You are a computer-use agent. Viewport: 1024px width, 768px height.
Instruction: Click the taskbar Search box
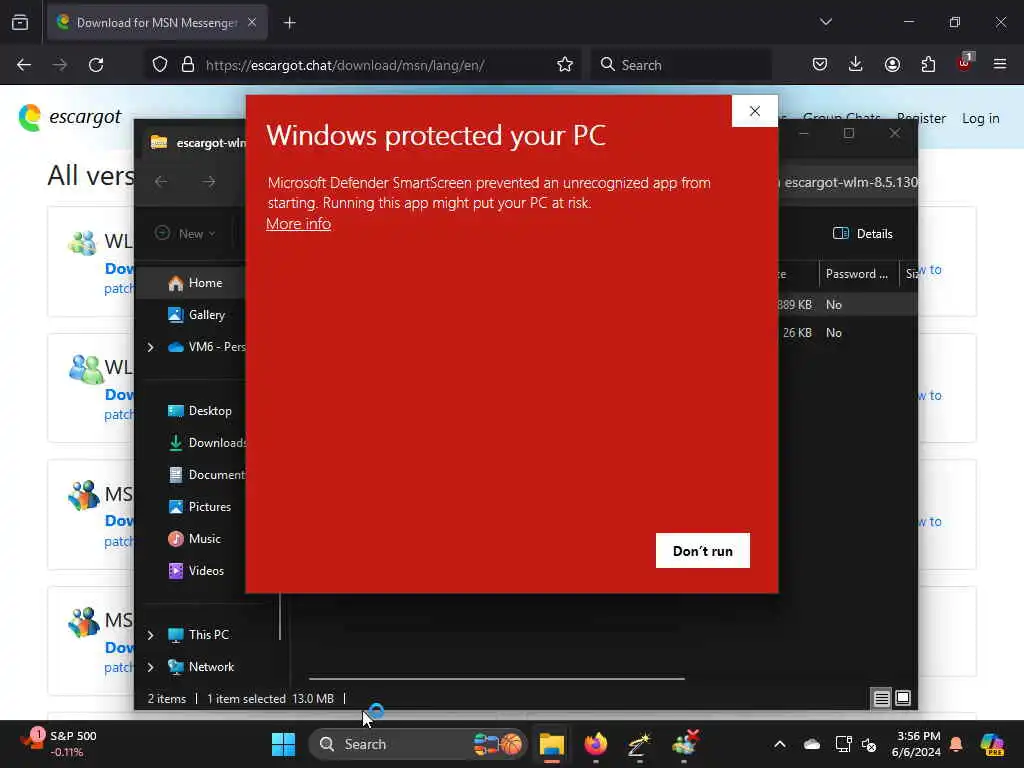coord(417,744)
